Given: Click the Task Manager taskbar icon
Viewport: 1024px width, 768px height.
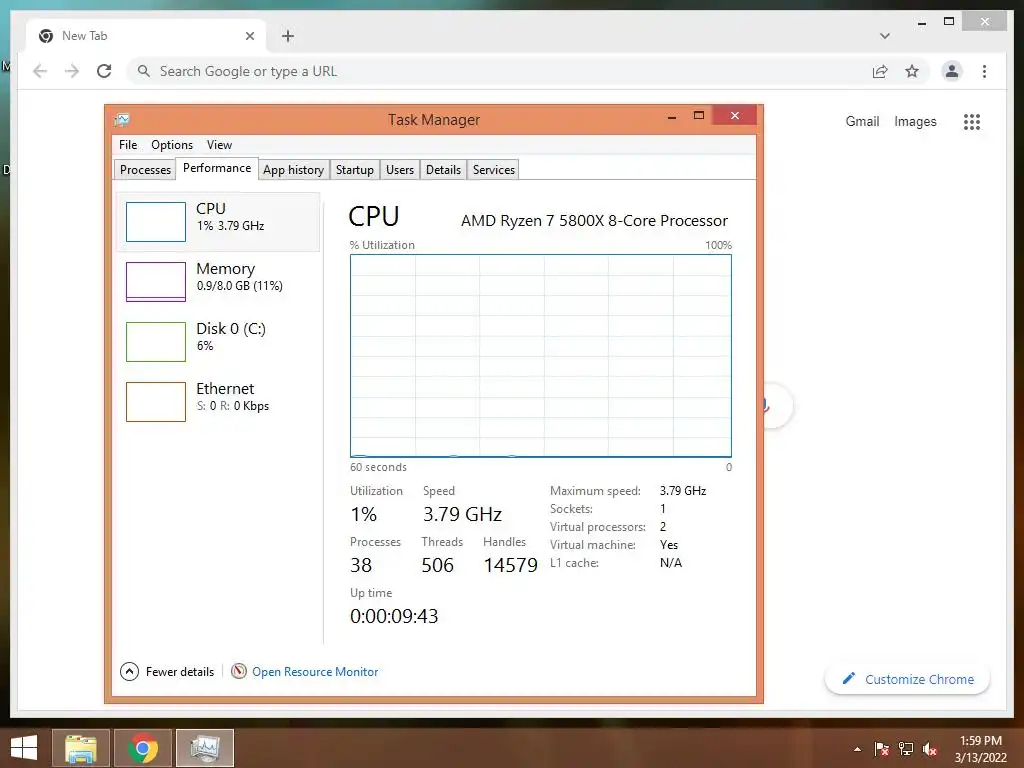Looking at the screenshot, I should pyautogui.click(x=205, y=748).
